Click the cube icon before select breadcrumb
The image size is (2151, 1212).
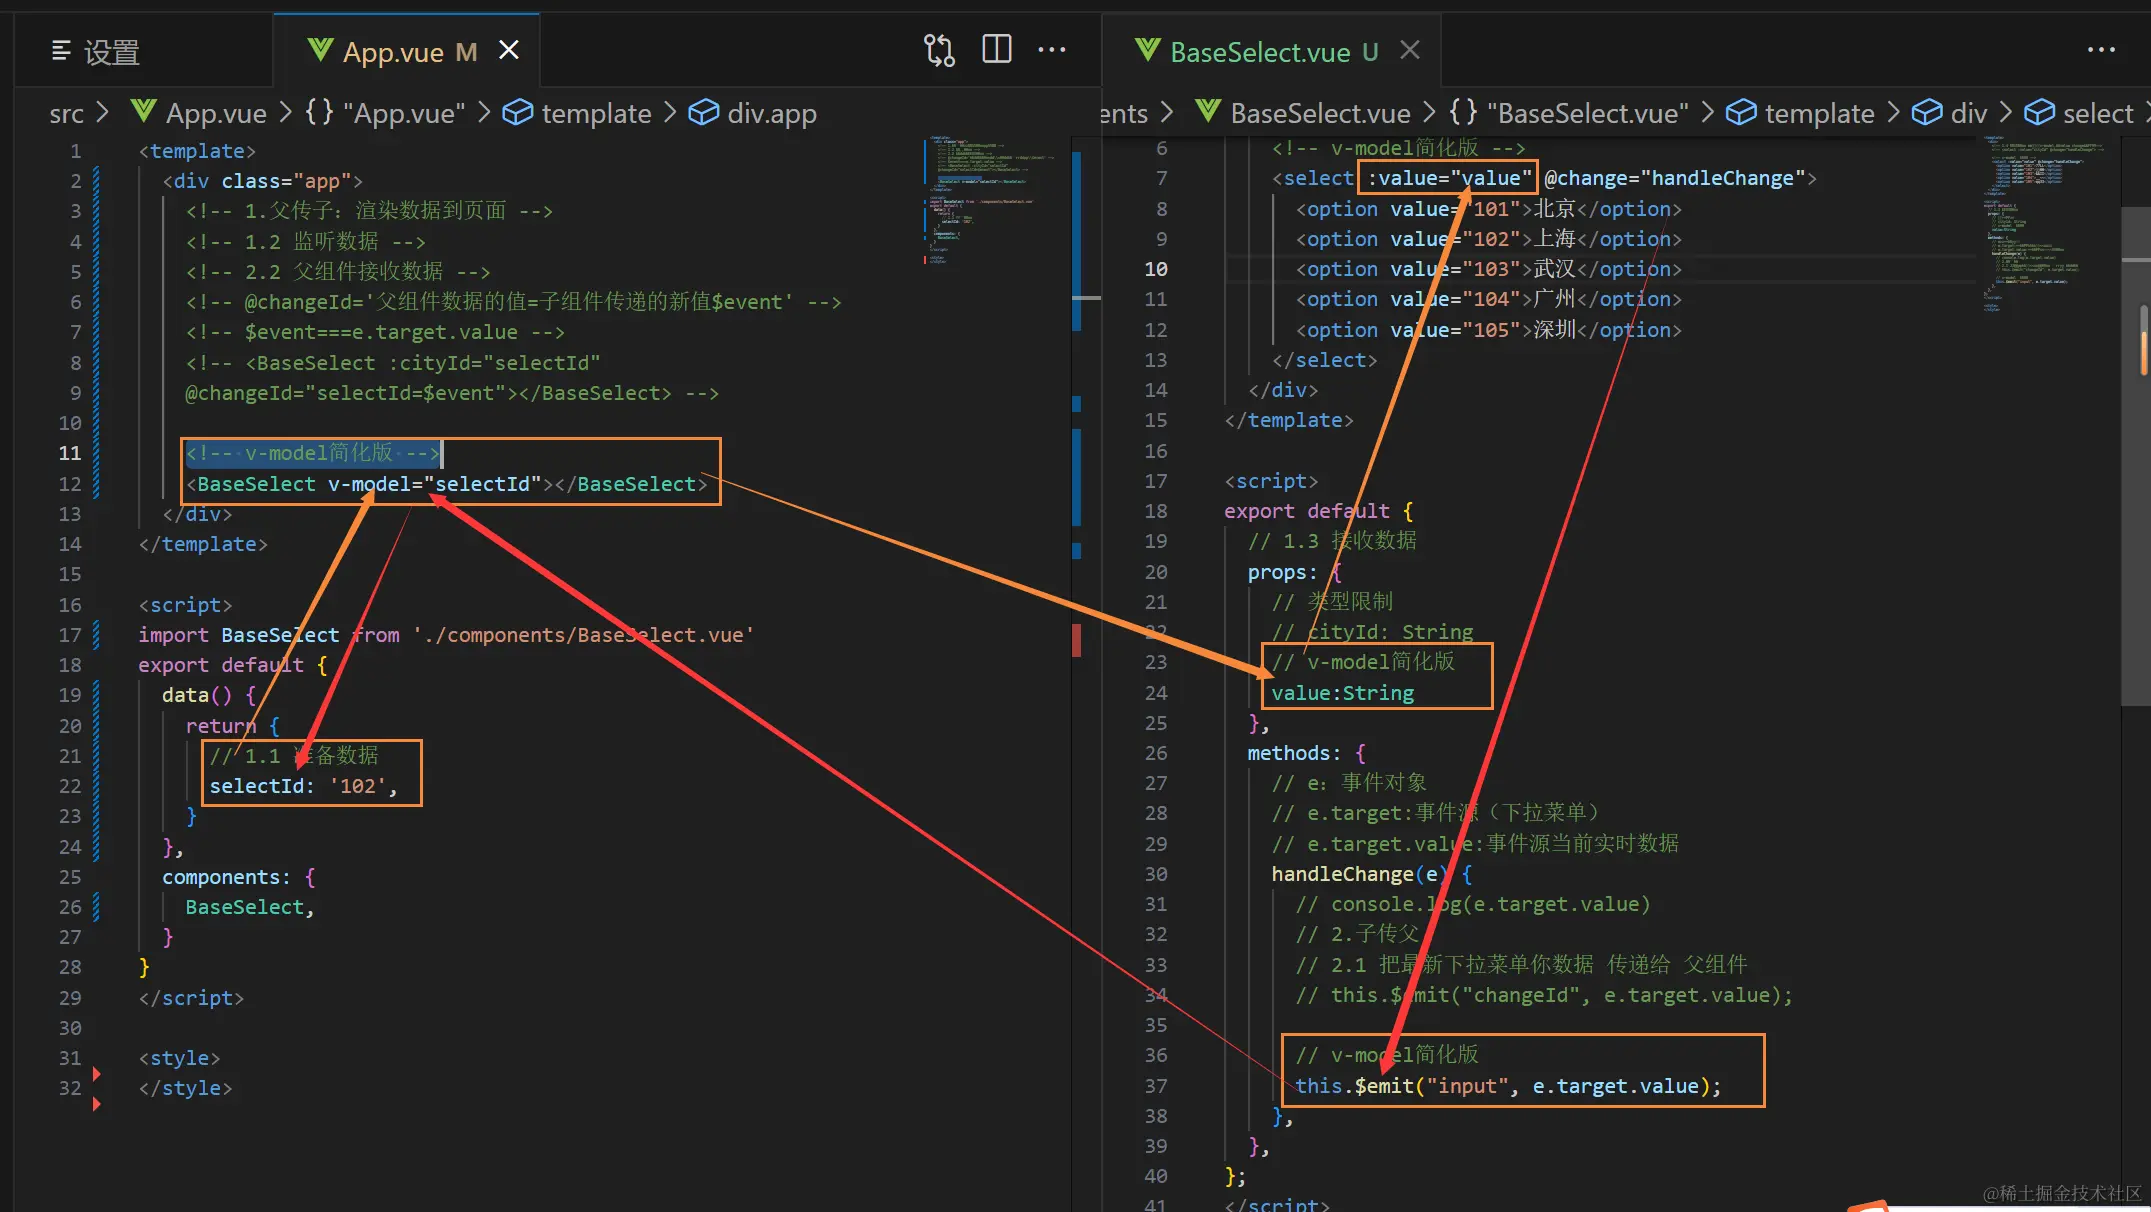coord(2040,113)
